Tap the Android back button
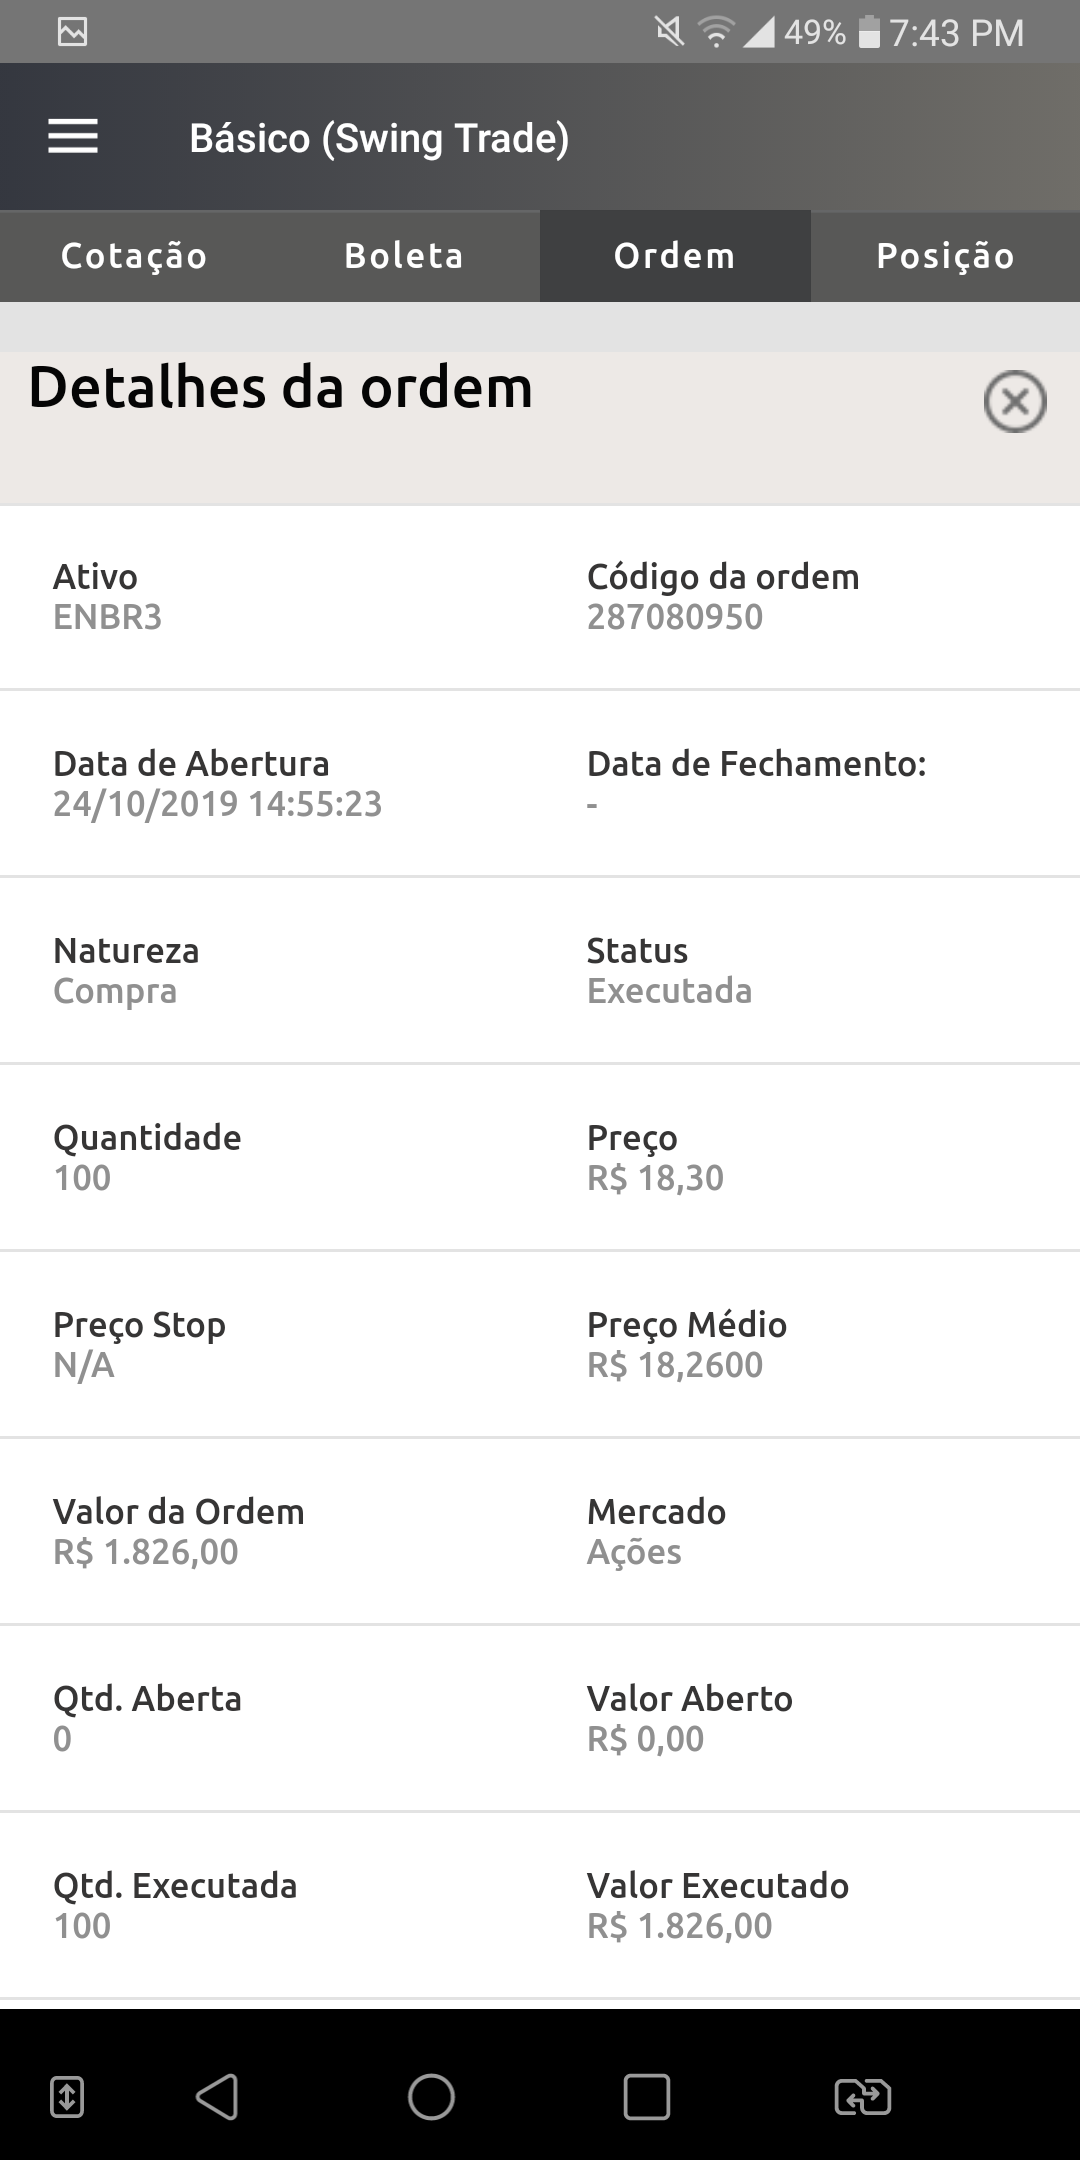This screenshot has width=1080, height=2160. coord(217,2096)
